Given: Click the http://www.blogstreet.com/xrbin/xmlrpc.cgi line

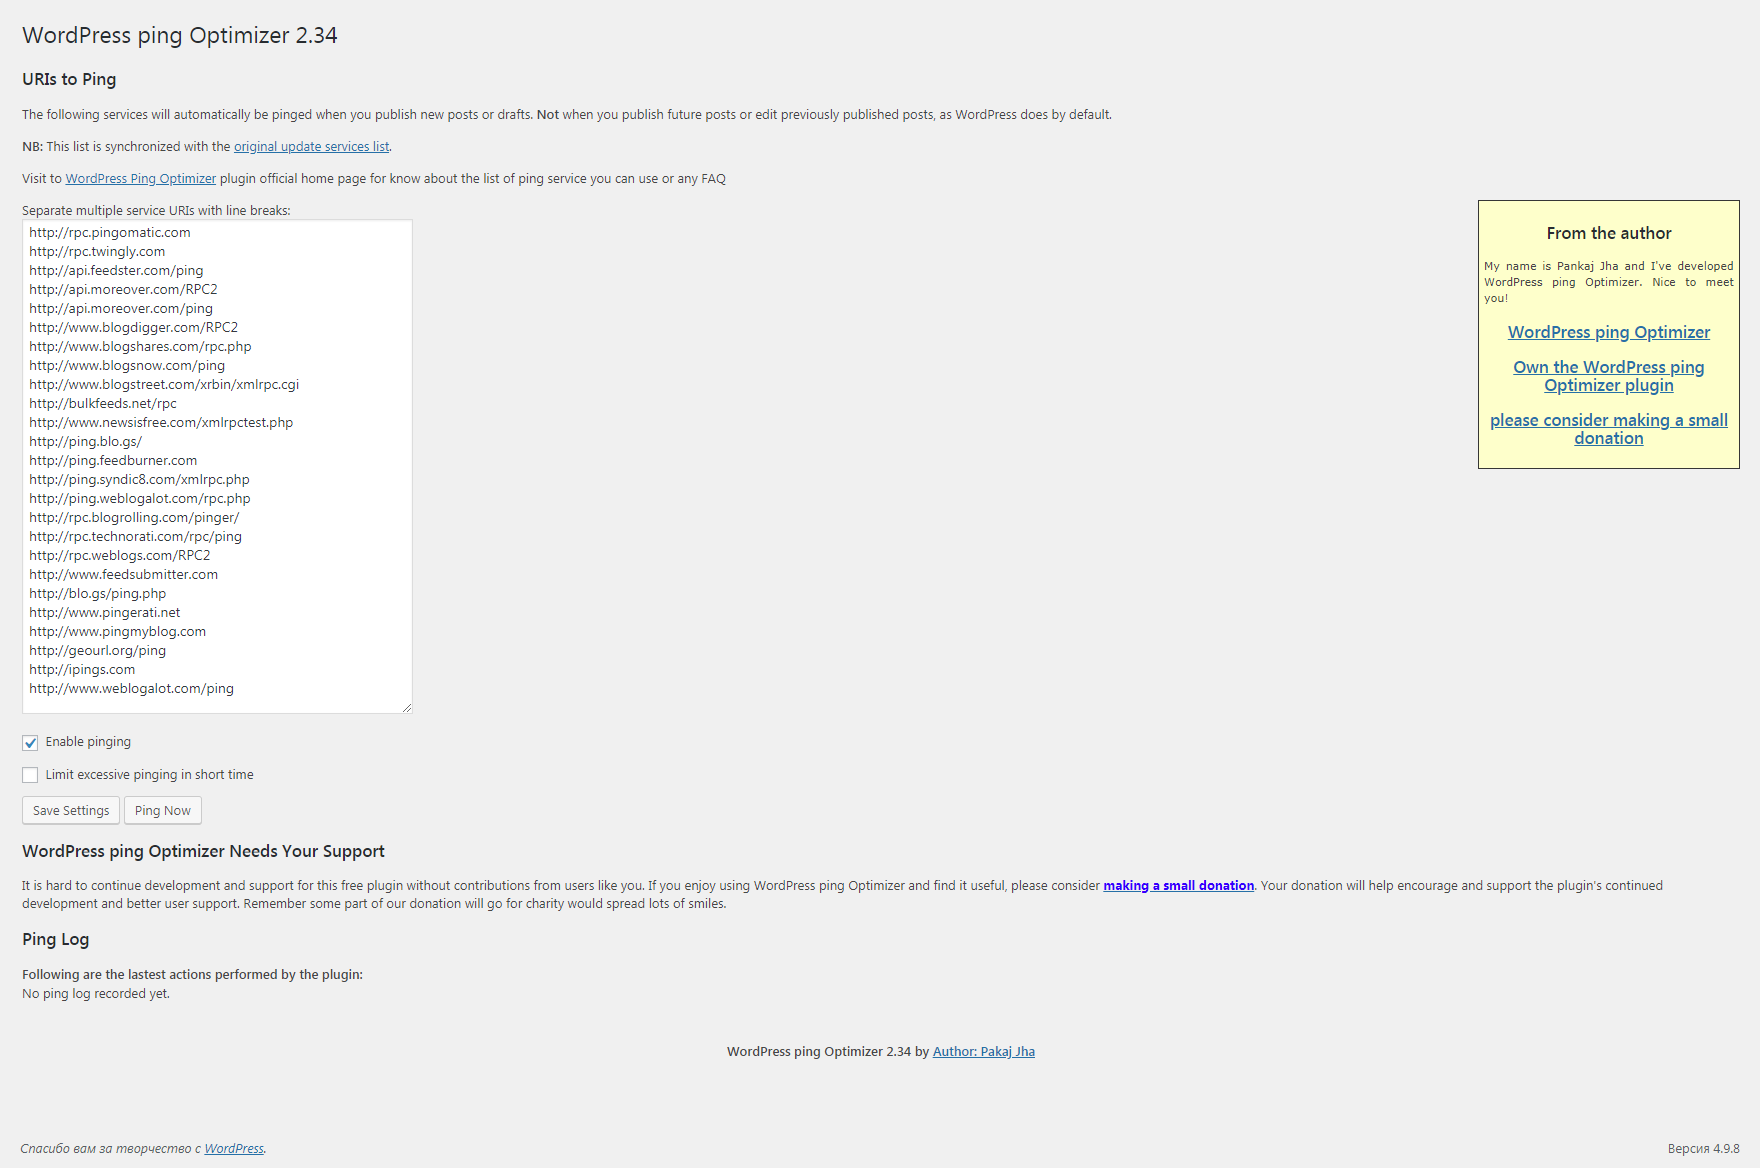Looking at the screenshot, I should [x=164, y=384].
